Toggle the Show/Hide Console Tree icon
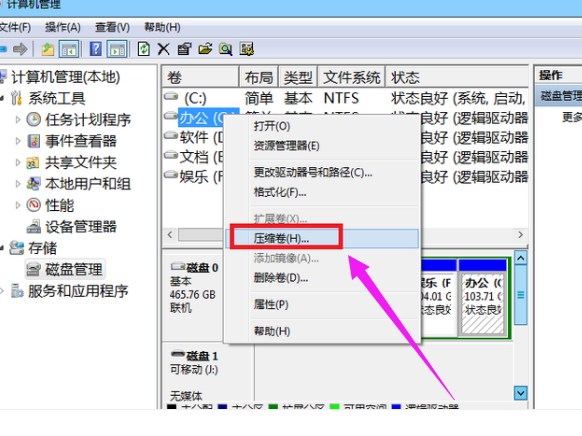 pyautogui.click(x=69, y=49)
